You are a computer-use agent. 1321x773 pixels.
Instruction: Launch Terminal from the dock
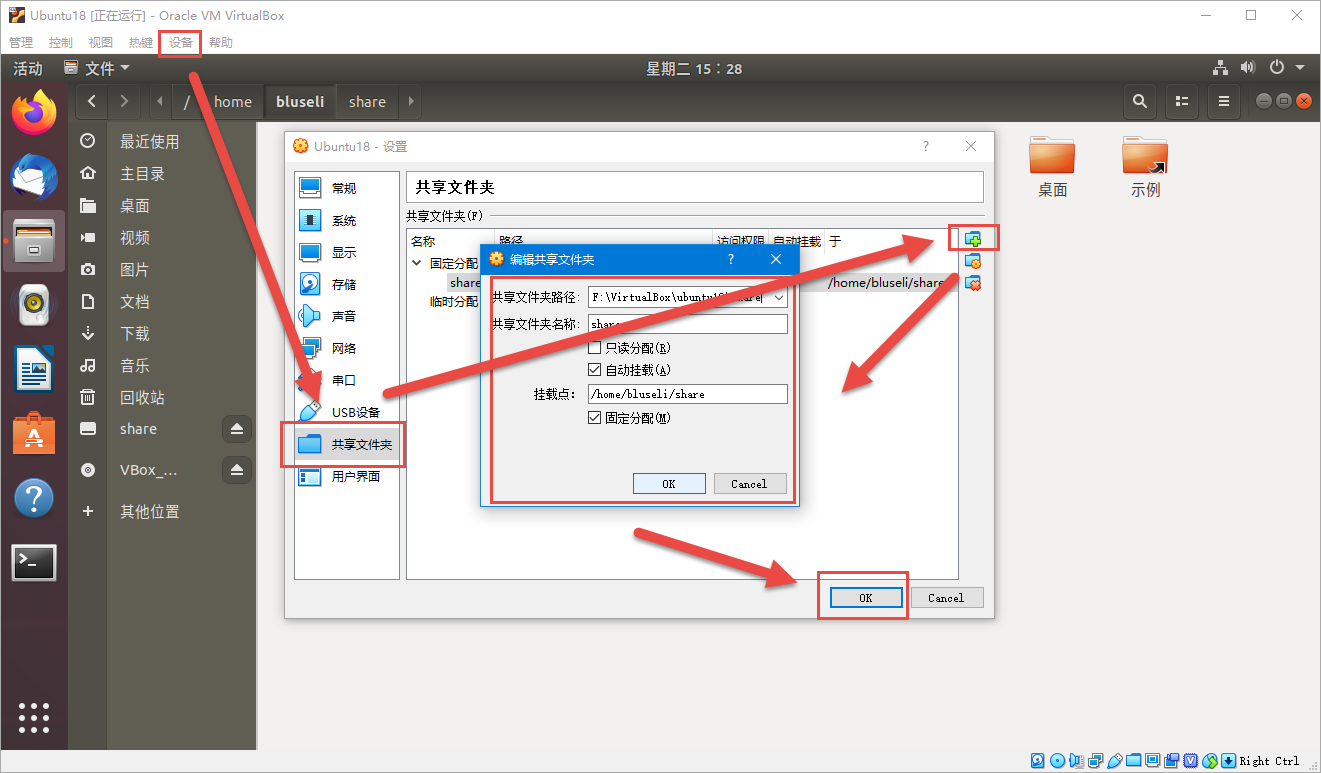pos(34,563)
